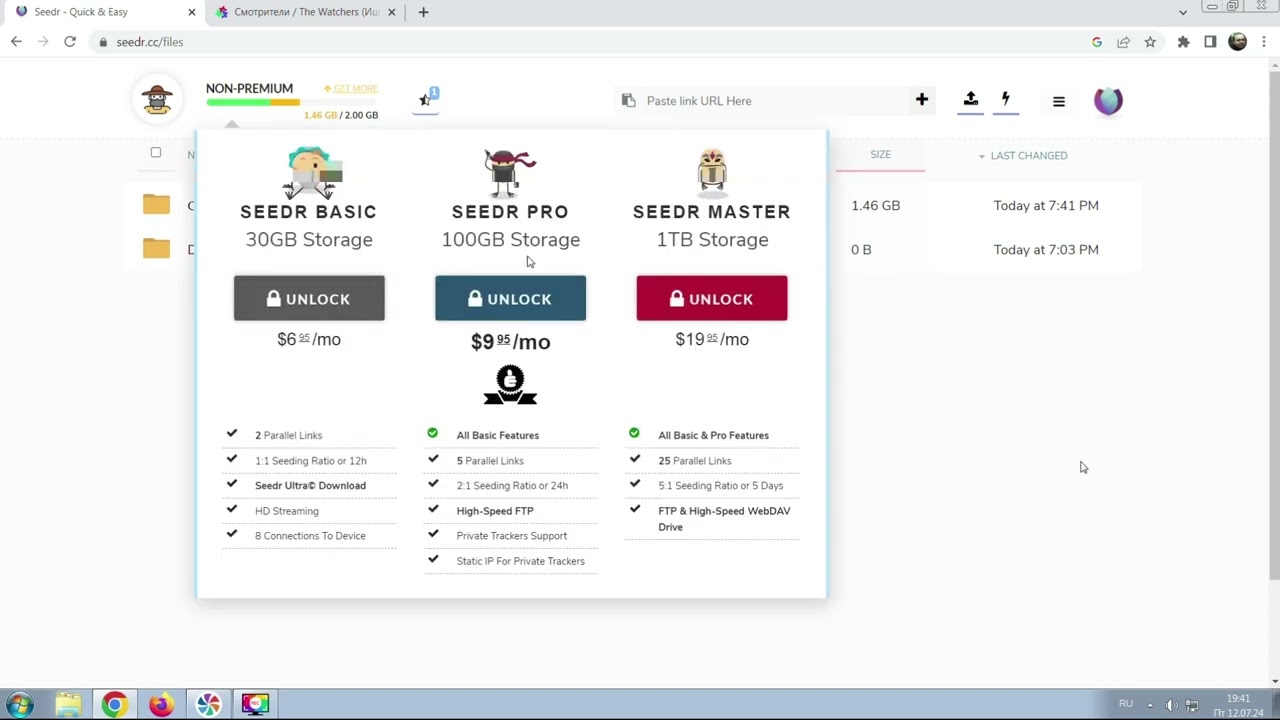Open a new browser tab
Viewport: 1280px width, 720px height.
point(423,12)
